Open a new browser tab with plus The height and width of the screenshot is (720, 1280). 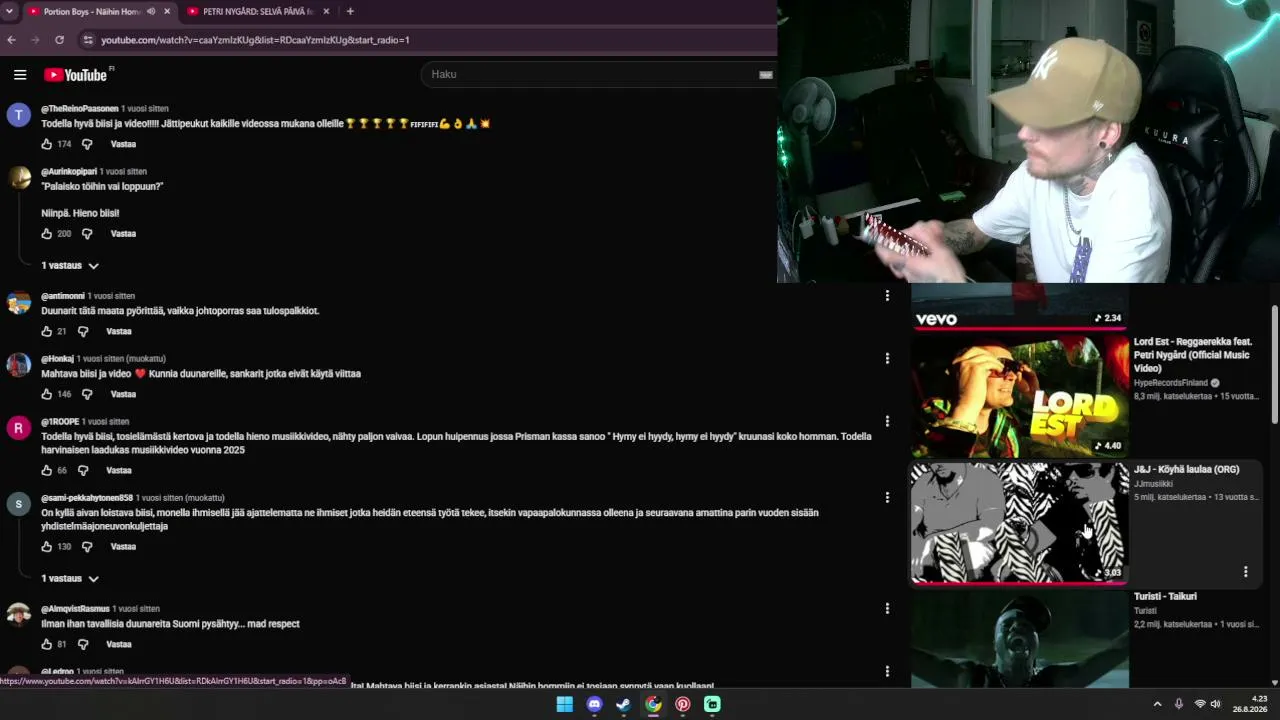350,12
